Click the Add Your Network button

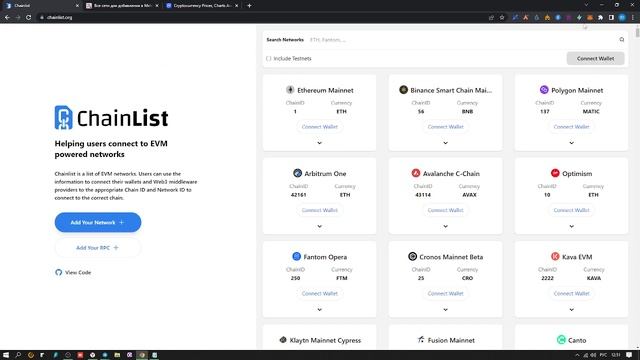click(x=98, y=222)
